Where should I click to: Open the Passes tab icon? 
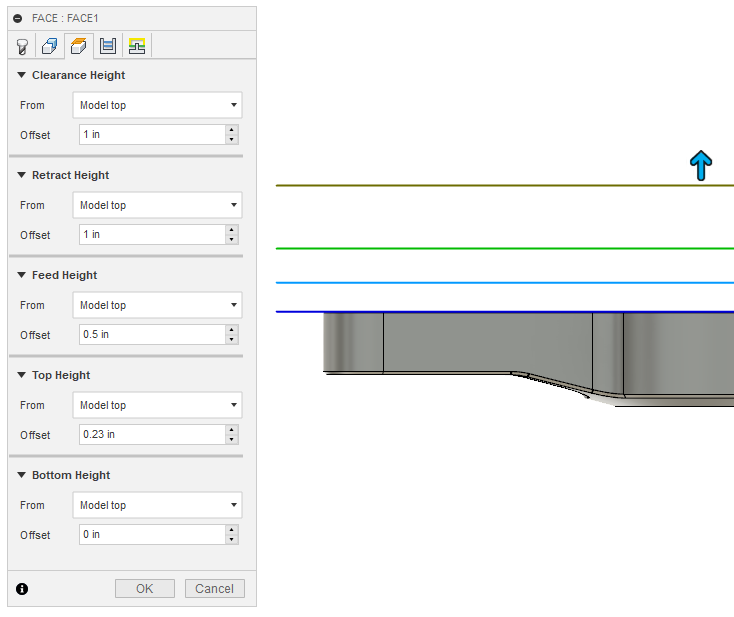108,46
